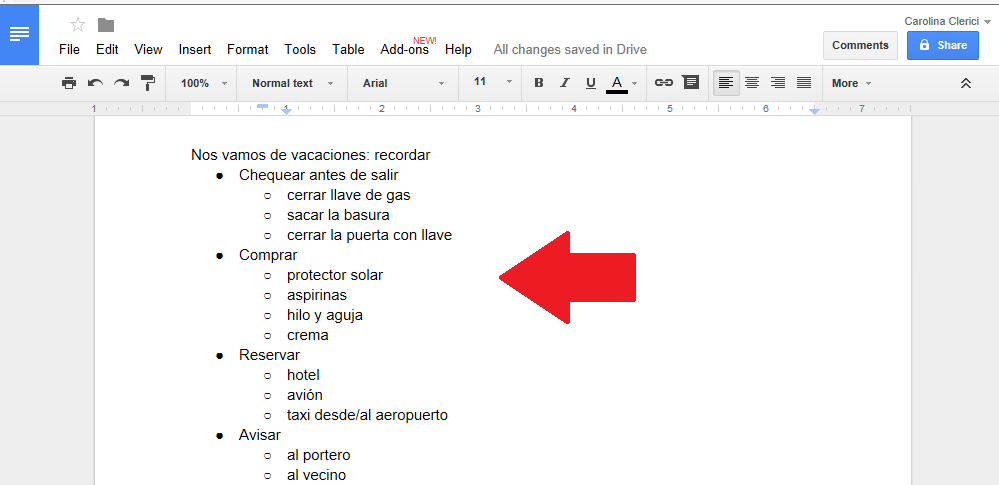Open the View menu
Screen dimensions: 999x485
[148, 49]
